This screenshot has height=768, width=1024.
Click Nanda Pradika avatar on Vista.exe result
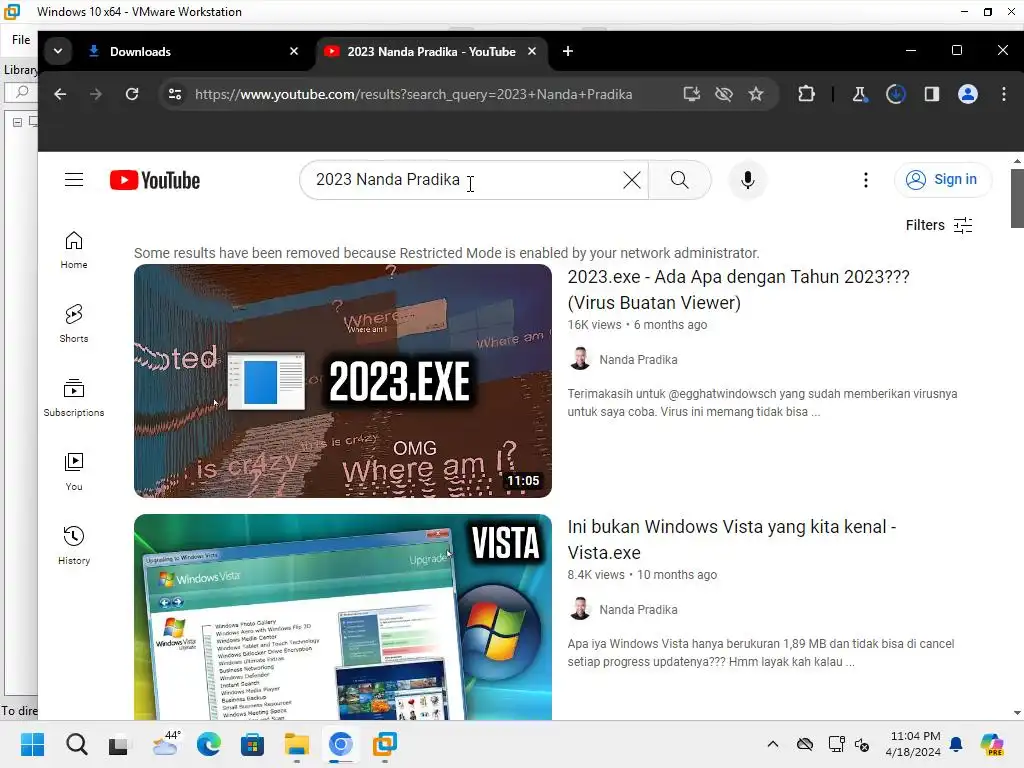[579, 609]
